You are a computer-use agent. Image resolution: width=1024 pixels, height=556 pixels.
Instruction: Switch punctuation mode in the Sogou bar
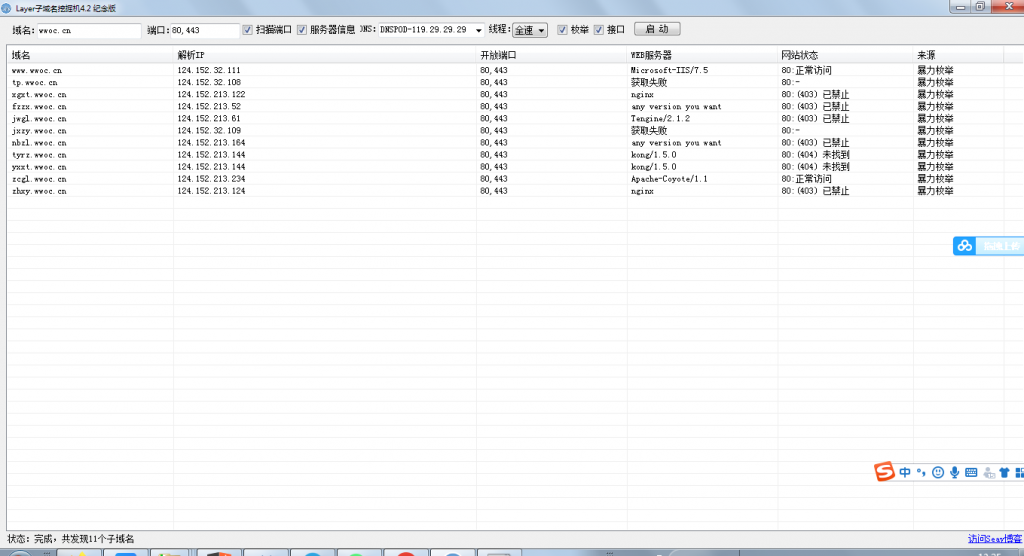click(x=921, y=472)
